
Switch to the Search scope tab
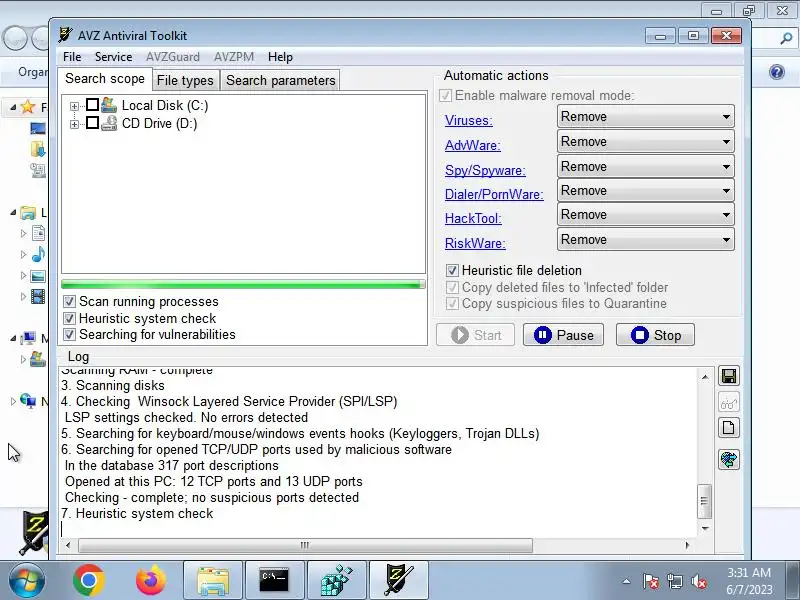(105, 79)
